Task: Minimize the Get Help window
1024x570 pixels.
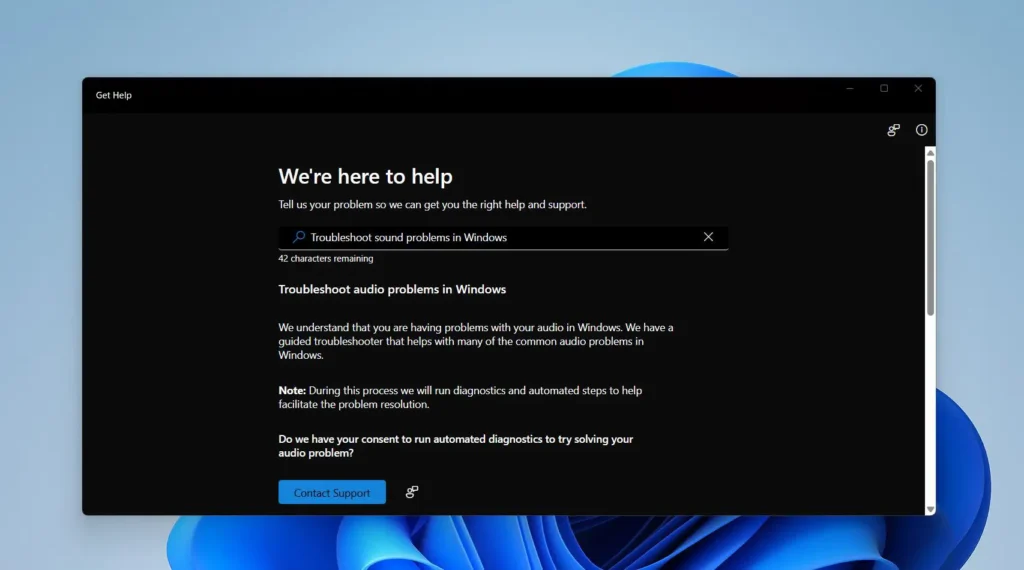Action: [x=850, y=88]
